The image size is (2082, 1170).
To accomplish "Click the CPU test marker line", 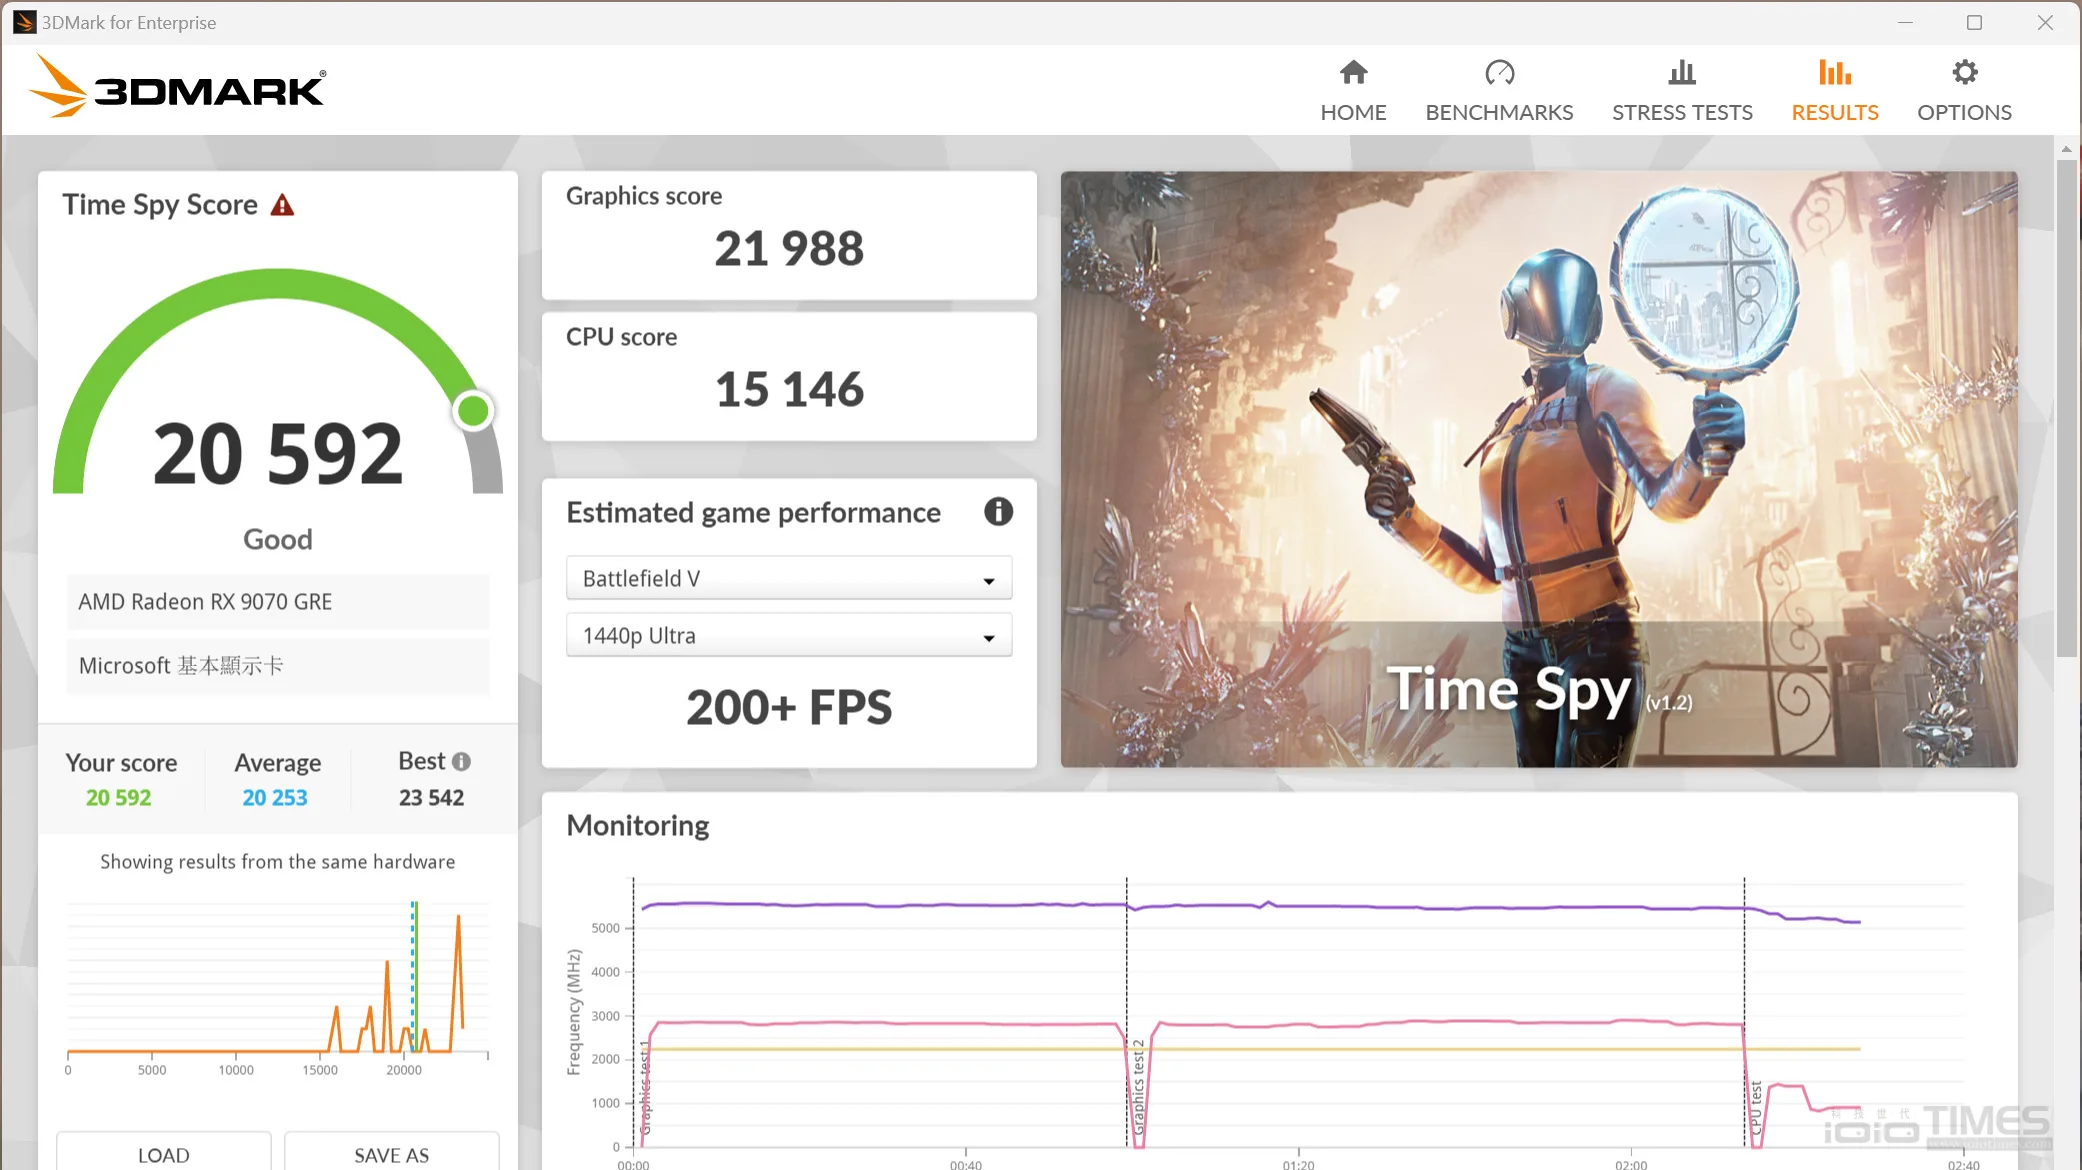I will 1745,1012.
